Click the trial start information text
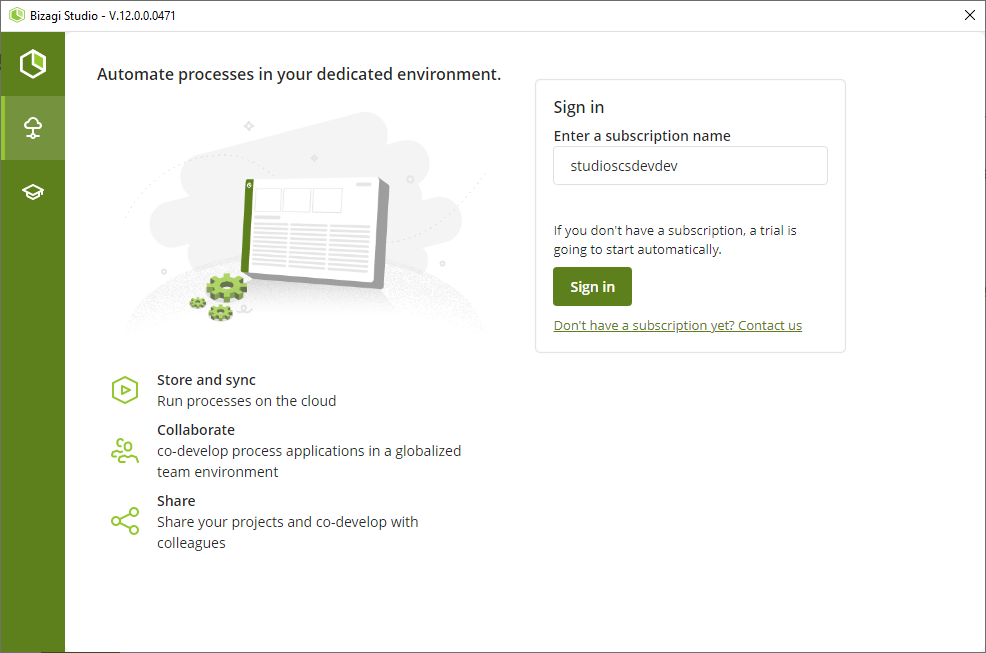Image resolution: width=986 pixels, height=653 pixels. point(675,240)
